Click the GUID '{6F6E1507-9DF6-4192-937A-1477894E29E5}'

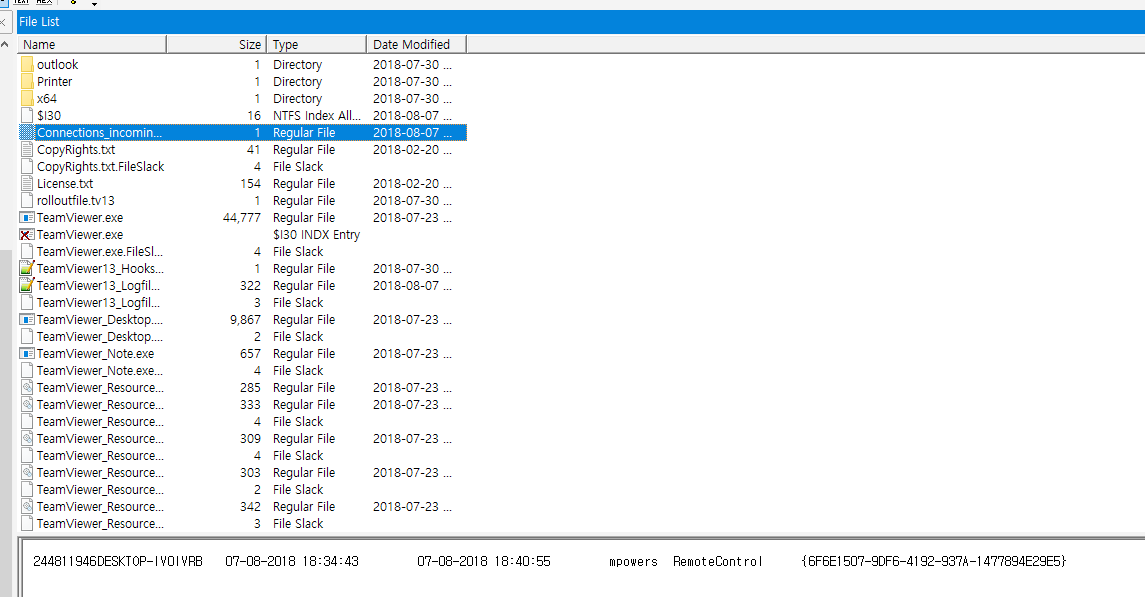(933, 561)
